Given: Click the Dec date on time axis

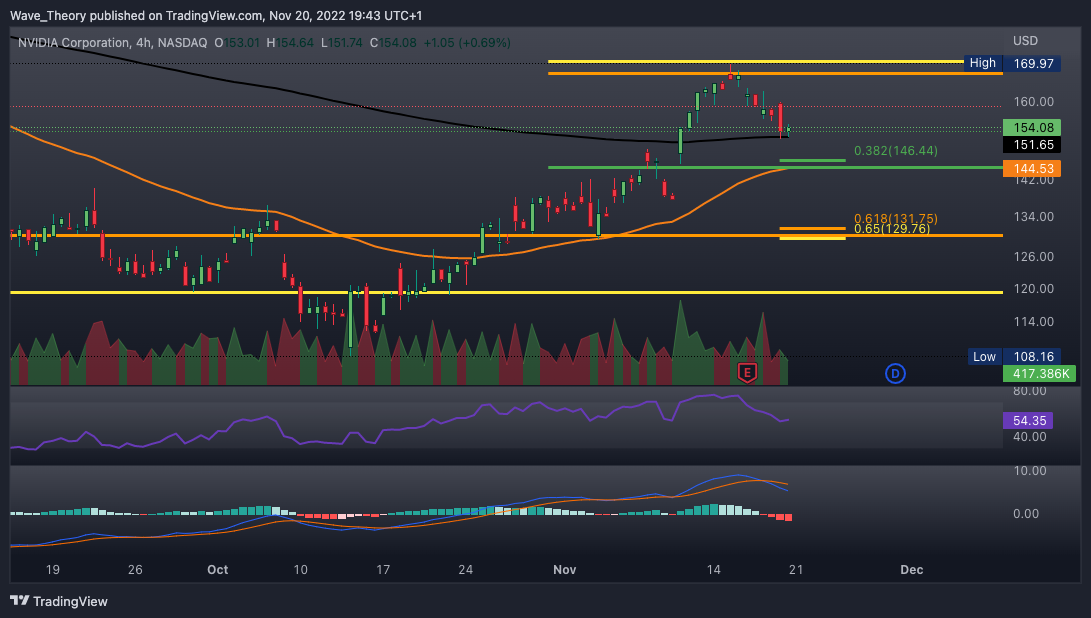Looking at the screenshot, I should (911, 569).
